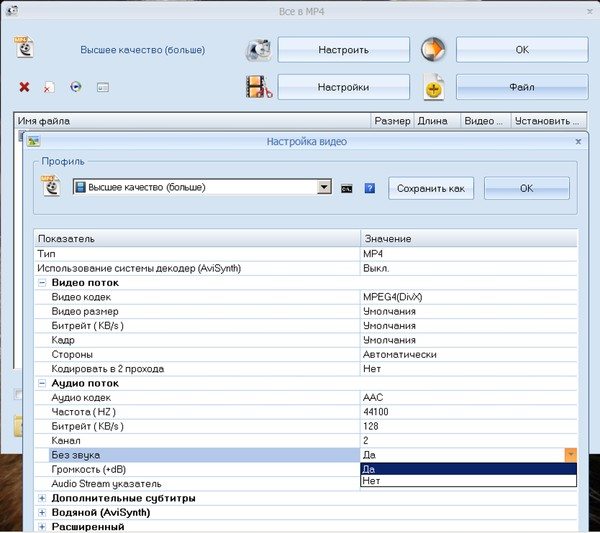Collapse the Аудио поток section

click(42, 383)
